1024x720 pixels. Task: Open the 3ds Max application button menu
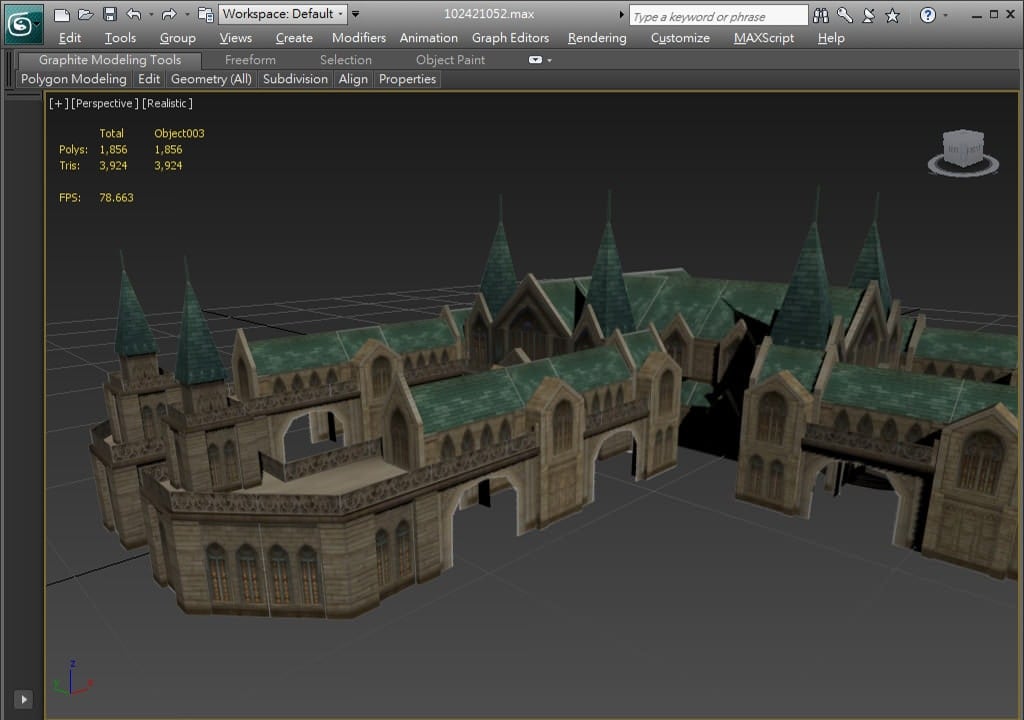[x=24, y=23]
